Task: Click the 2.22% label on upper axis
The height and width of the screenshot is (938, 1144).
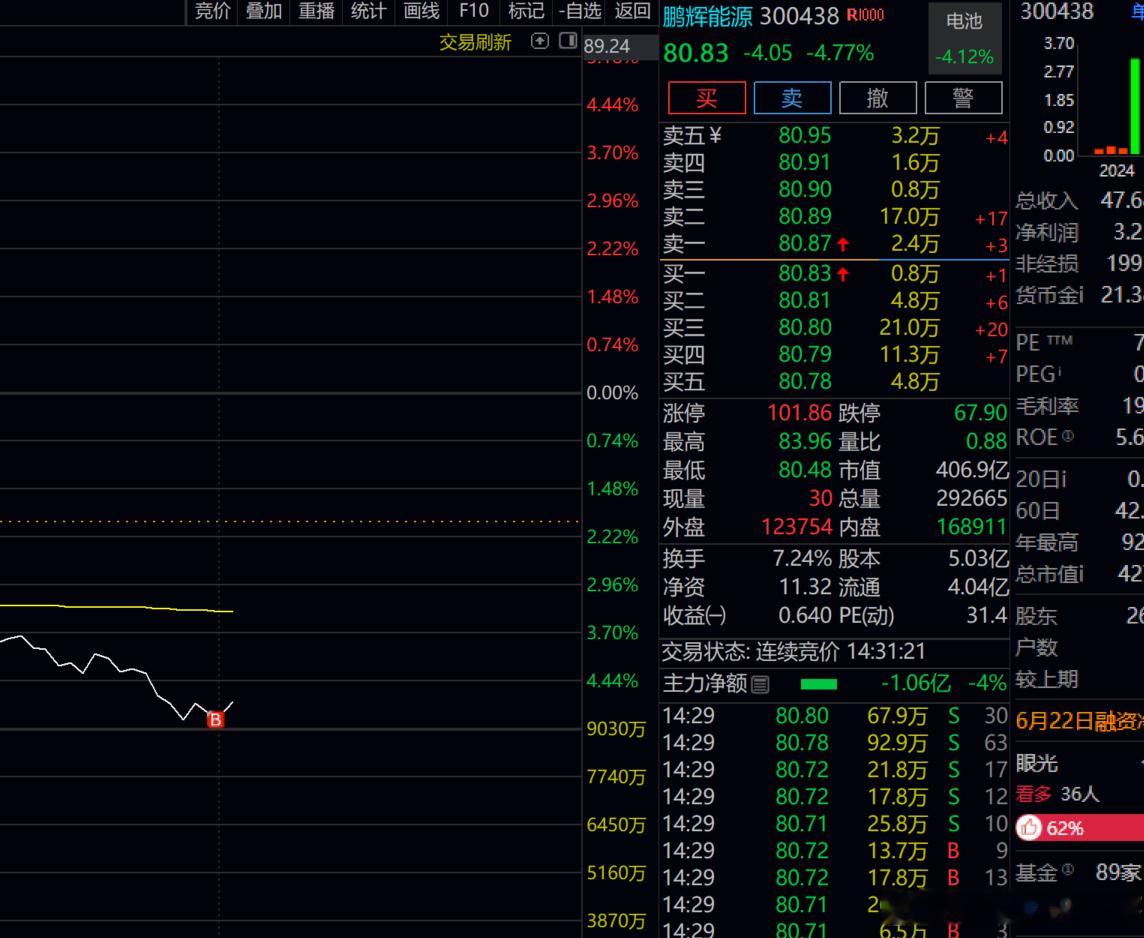Action: (x=612, y=249)
